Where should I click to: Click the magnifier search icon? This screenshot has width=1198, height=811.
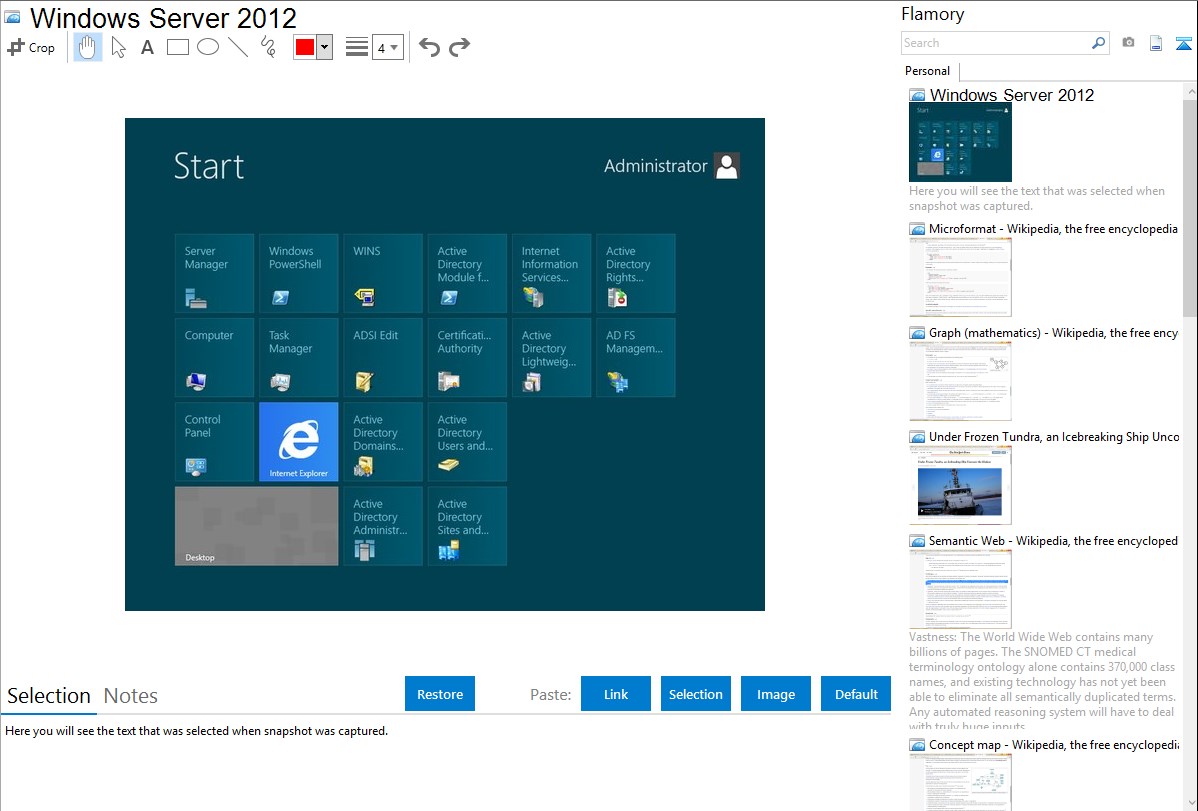(1099, 43)
